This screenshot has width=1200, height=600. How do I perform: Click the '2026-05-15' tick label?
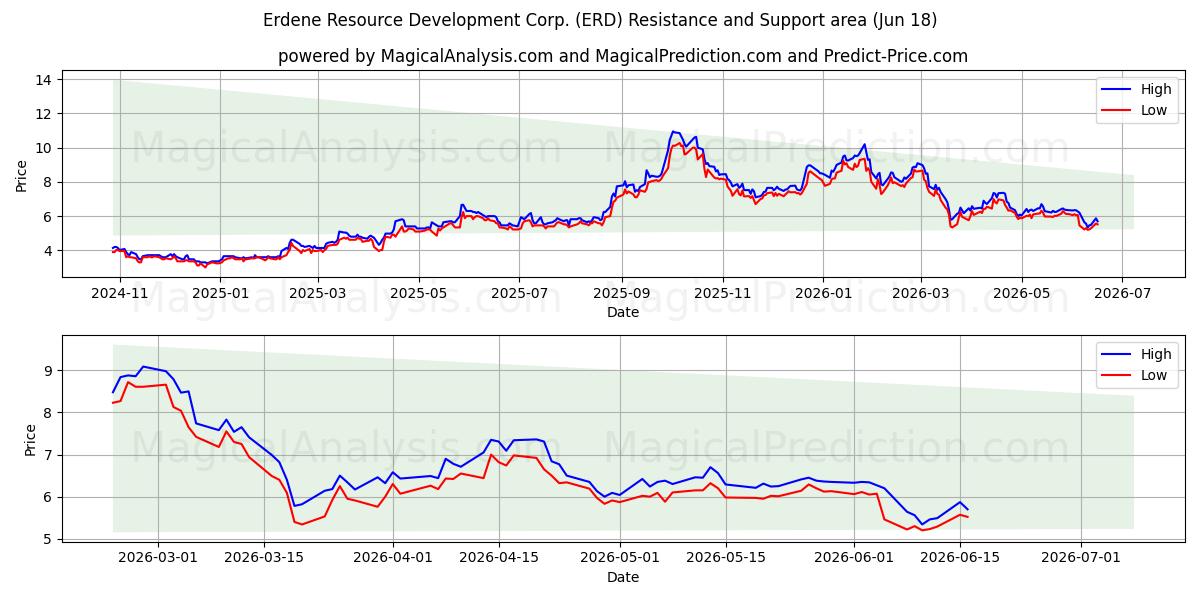tap(725, 558)
